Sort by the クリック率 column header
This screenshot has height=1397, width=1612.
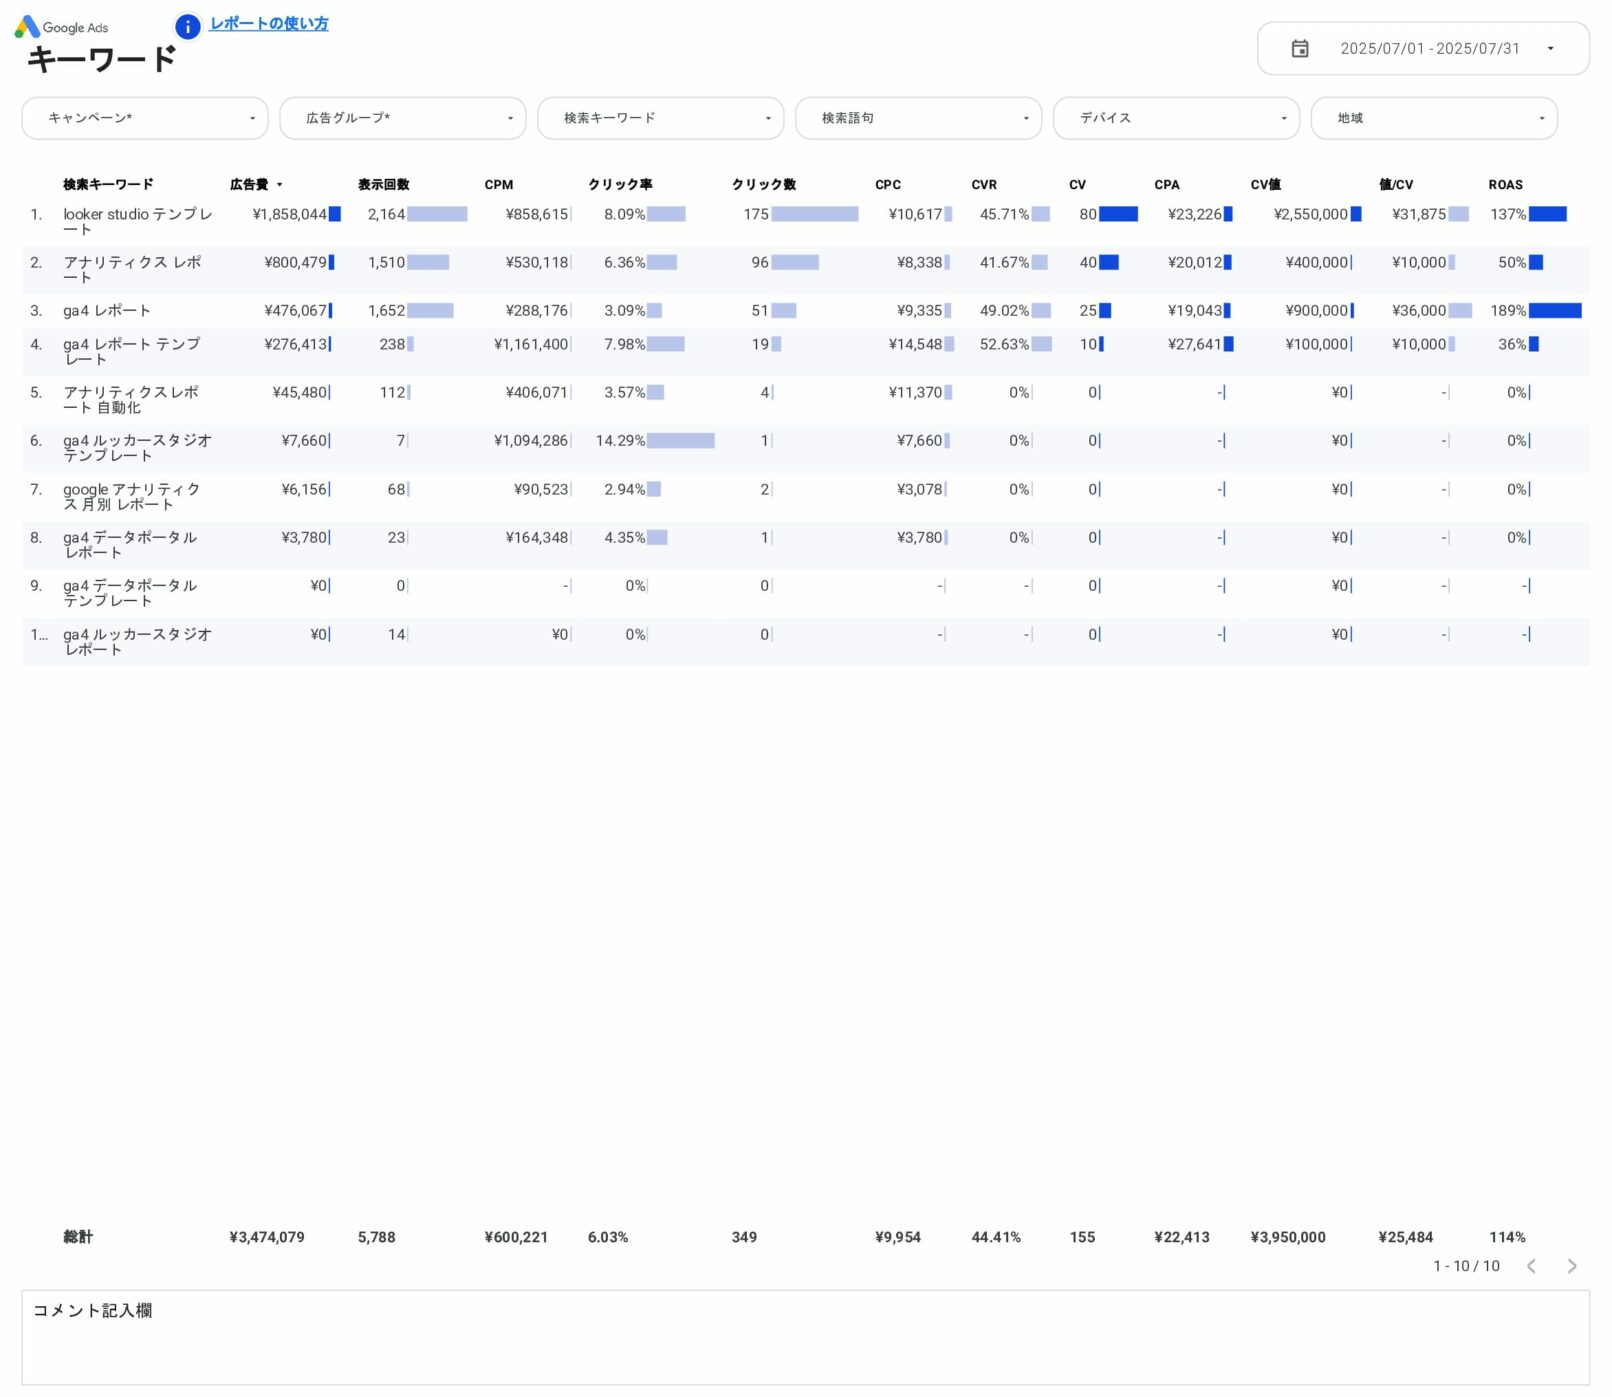click(x=620, y=185)
